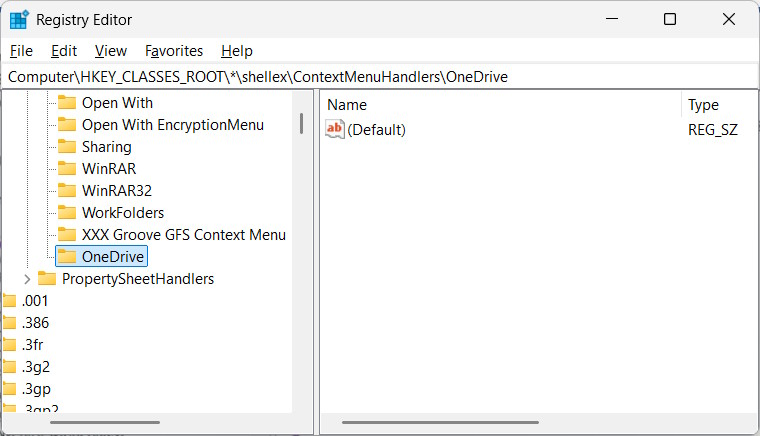Select the Open With EncryptionMenu key
This screenshot has width=760, height=436.
pos(173,125)
